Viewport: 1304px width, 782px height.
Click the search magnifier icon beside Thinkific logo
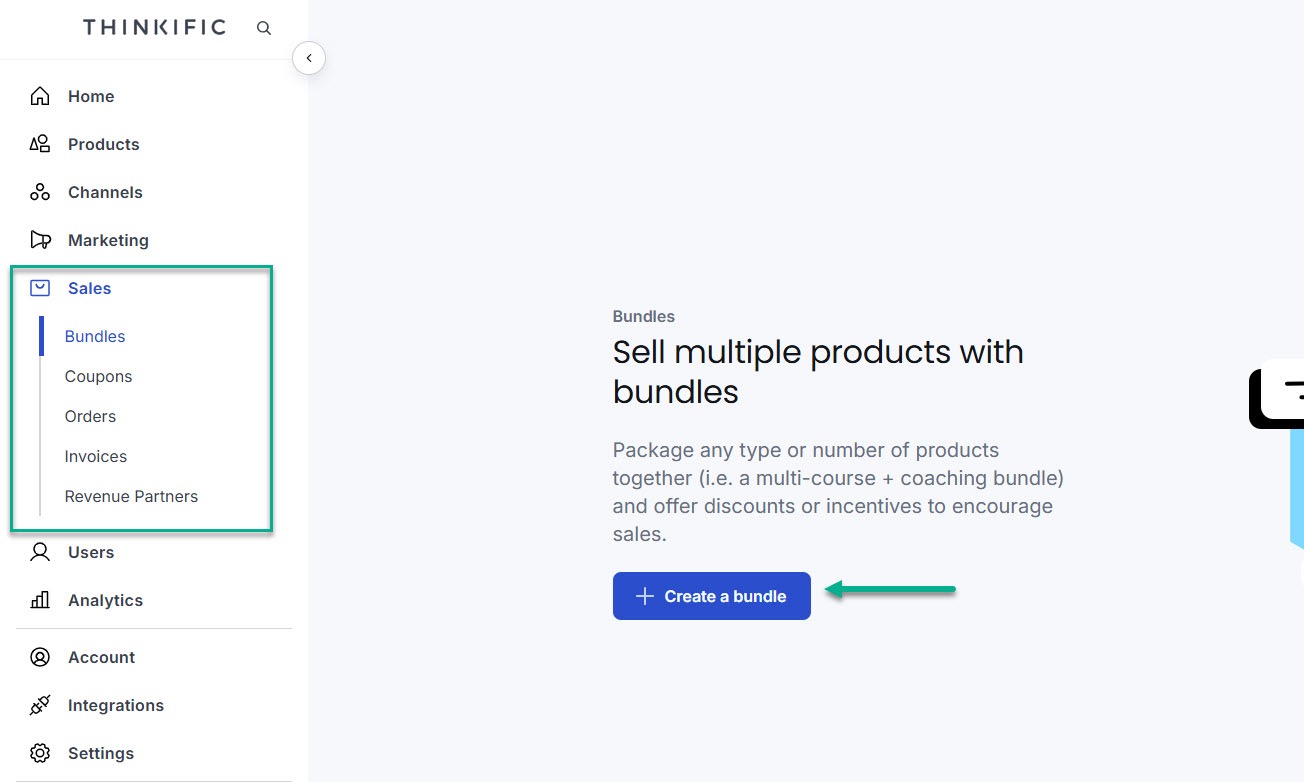[x=264, y=28]
